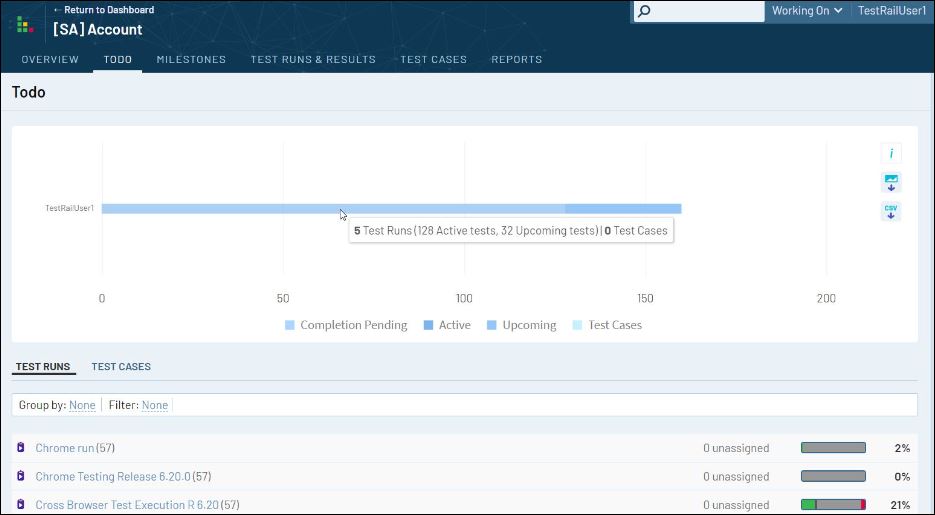Open the Chrome run link

[x=64, y=448]
